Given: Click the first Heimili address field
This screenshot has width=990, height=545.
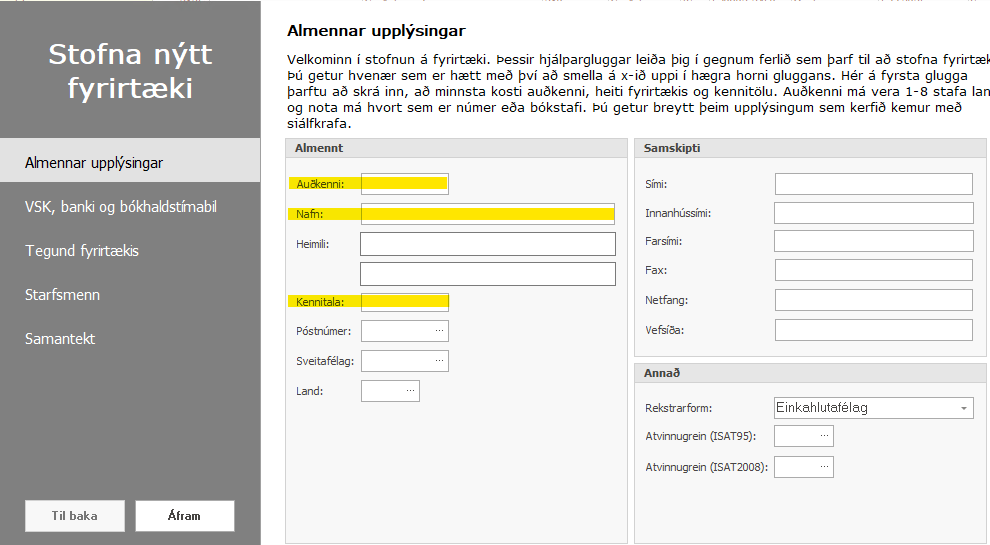Looking at the screenshot, I should (488, 244).
